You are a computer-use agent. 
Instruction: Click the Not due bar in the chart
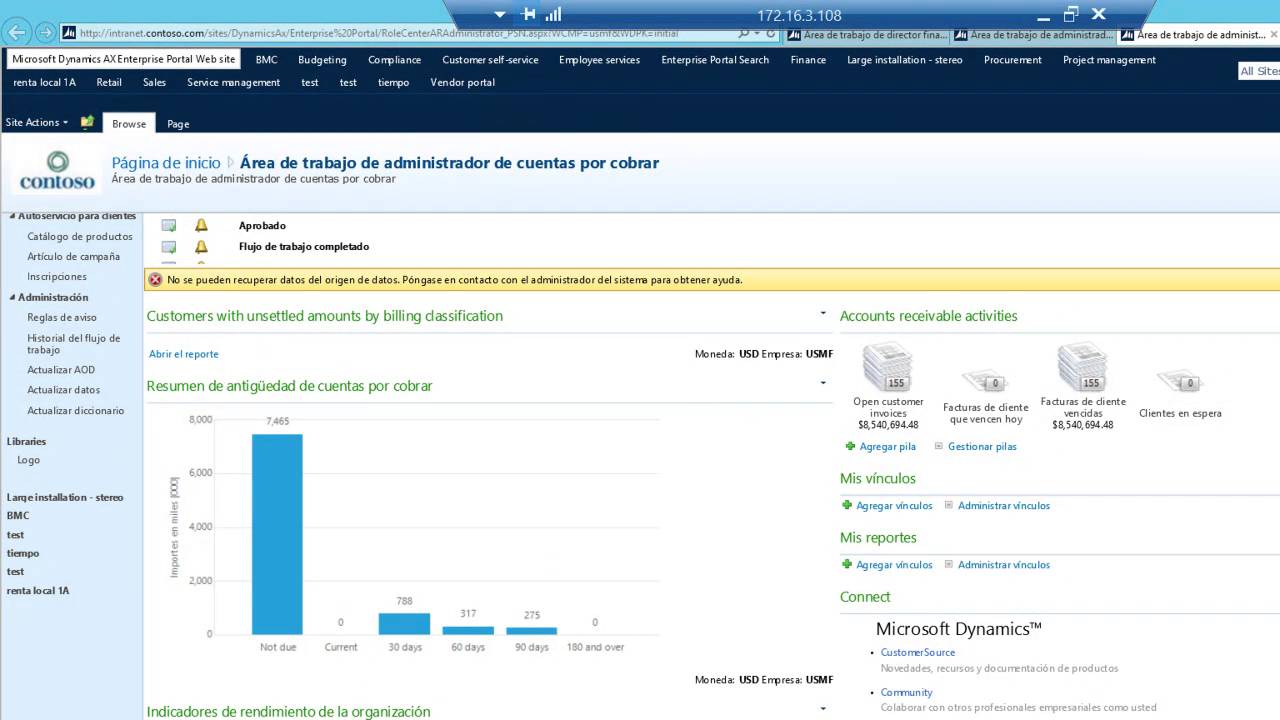pos(277,534)
